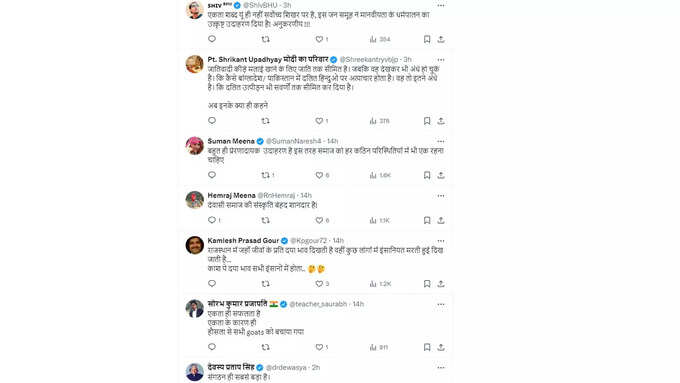The height and width of the screenshot is (383, 680).
Task: Open more options on Suman Meena's tweet
Action: pos(441,141)
